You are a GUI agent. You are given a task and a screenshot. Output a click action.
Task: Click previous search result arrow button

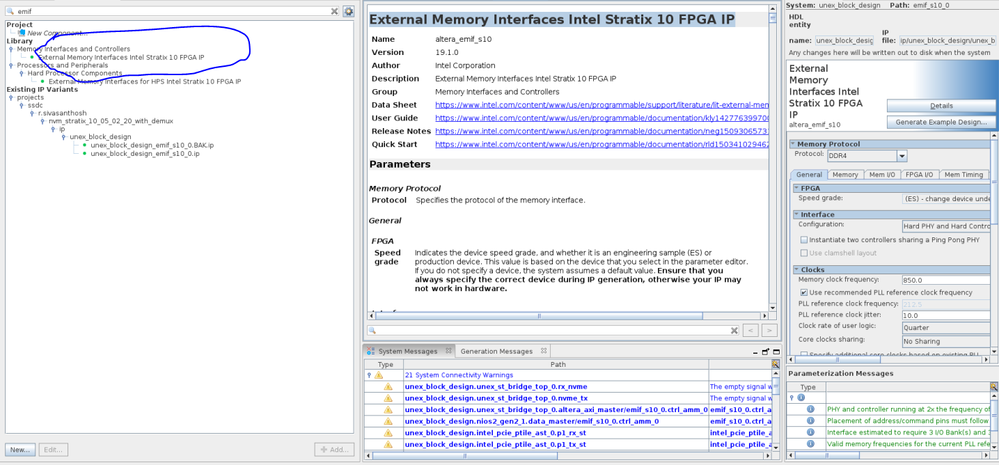coord(750,330)
